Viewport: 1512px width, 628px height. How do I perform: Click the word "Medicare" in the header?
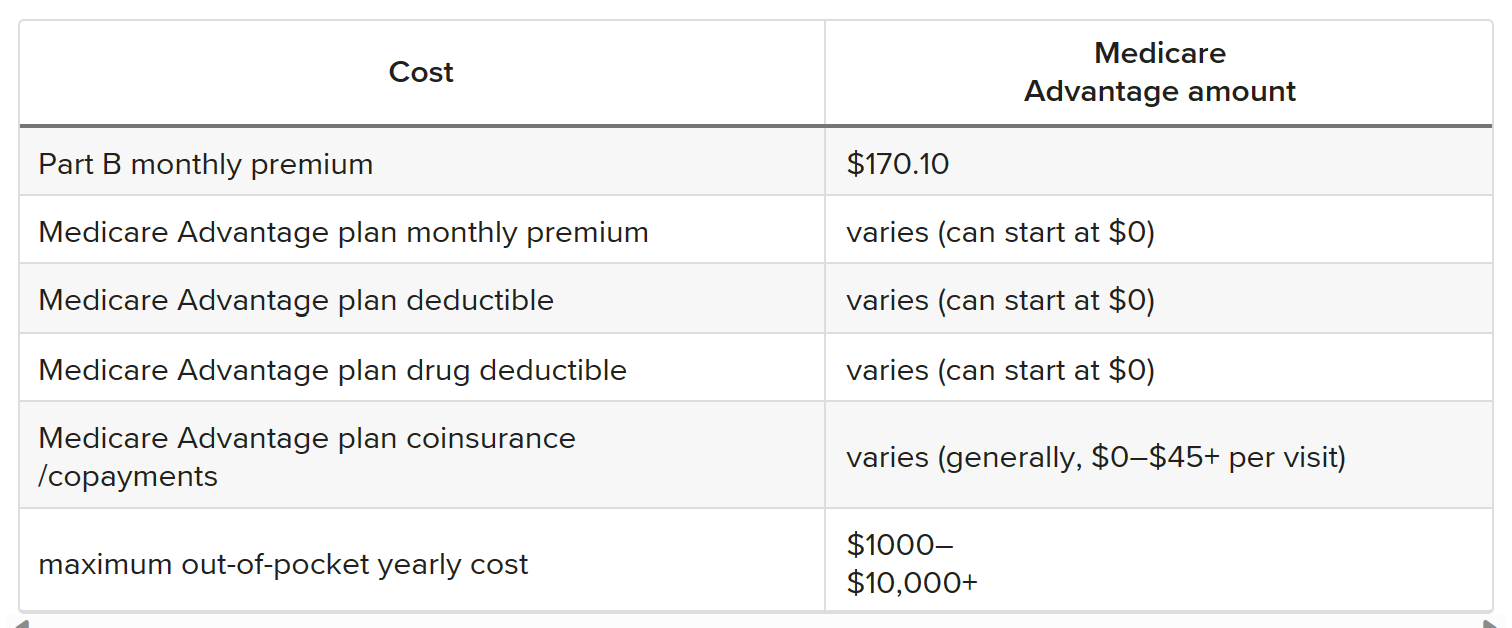tap(1159, 53)
